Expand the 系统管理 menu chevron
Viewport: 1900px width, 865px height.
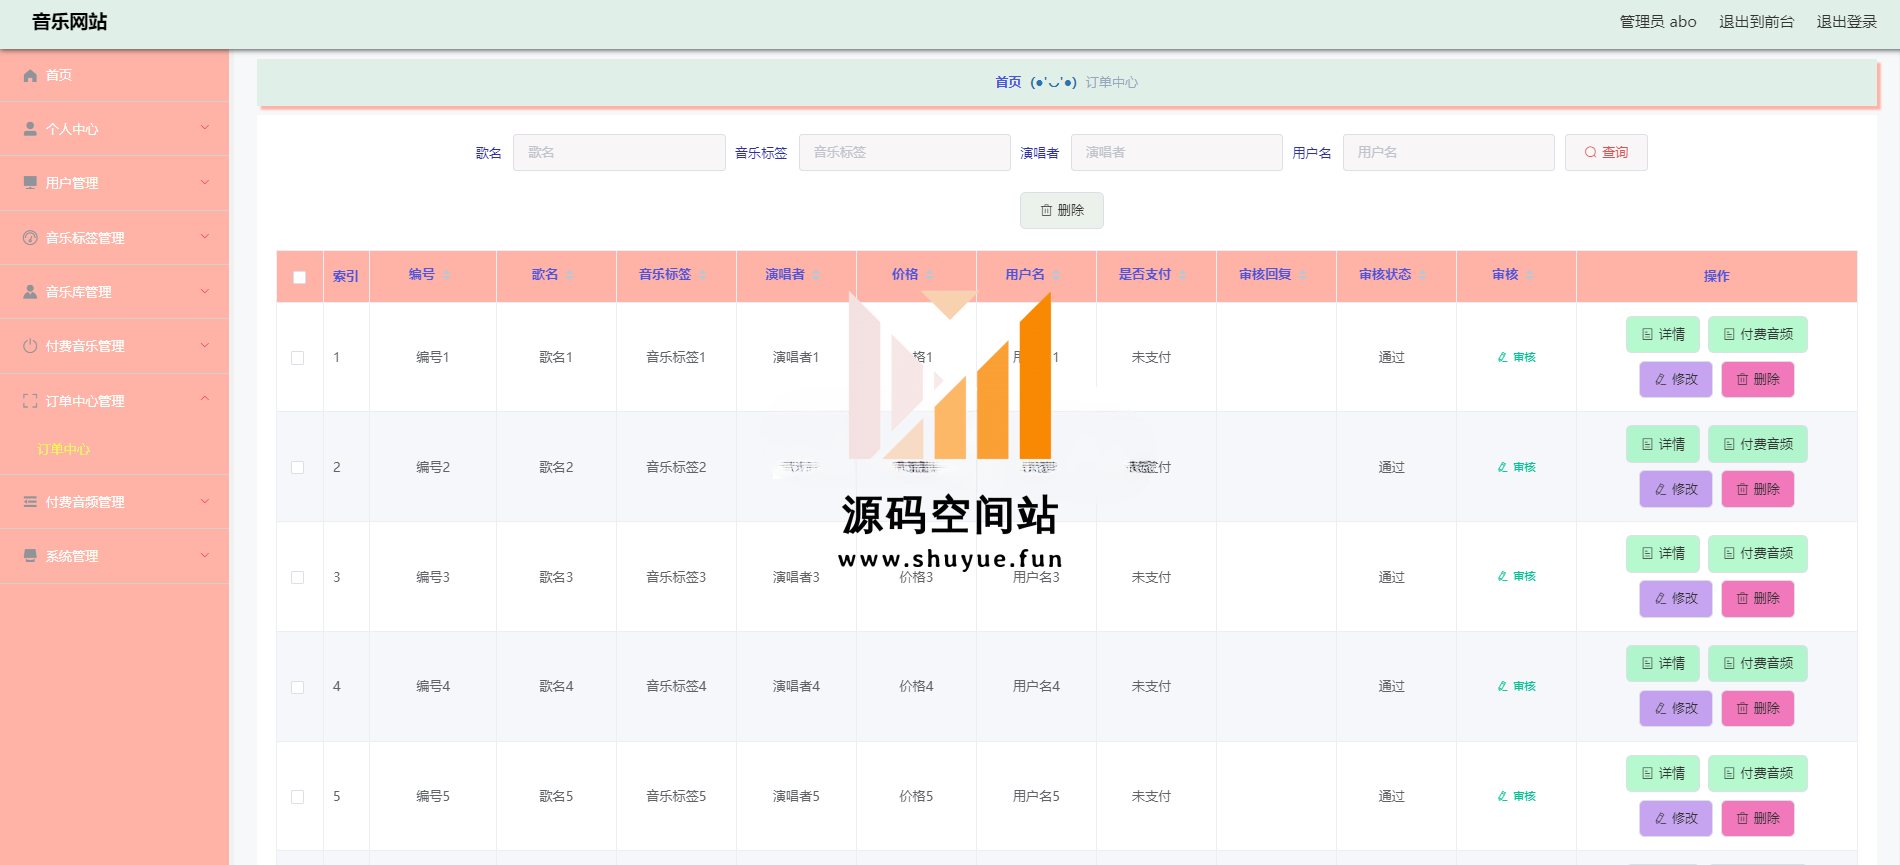pos(205,555)
